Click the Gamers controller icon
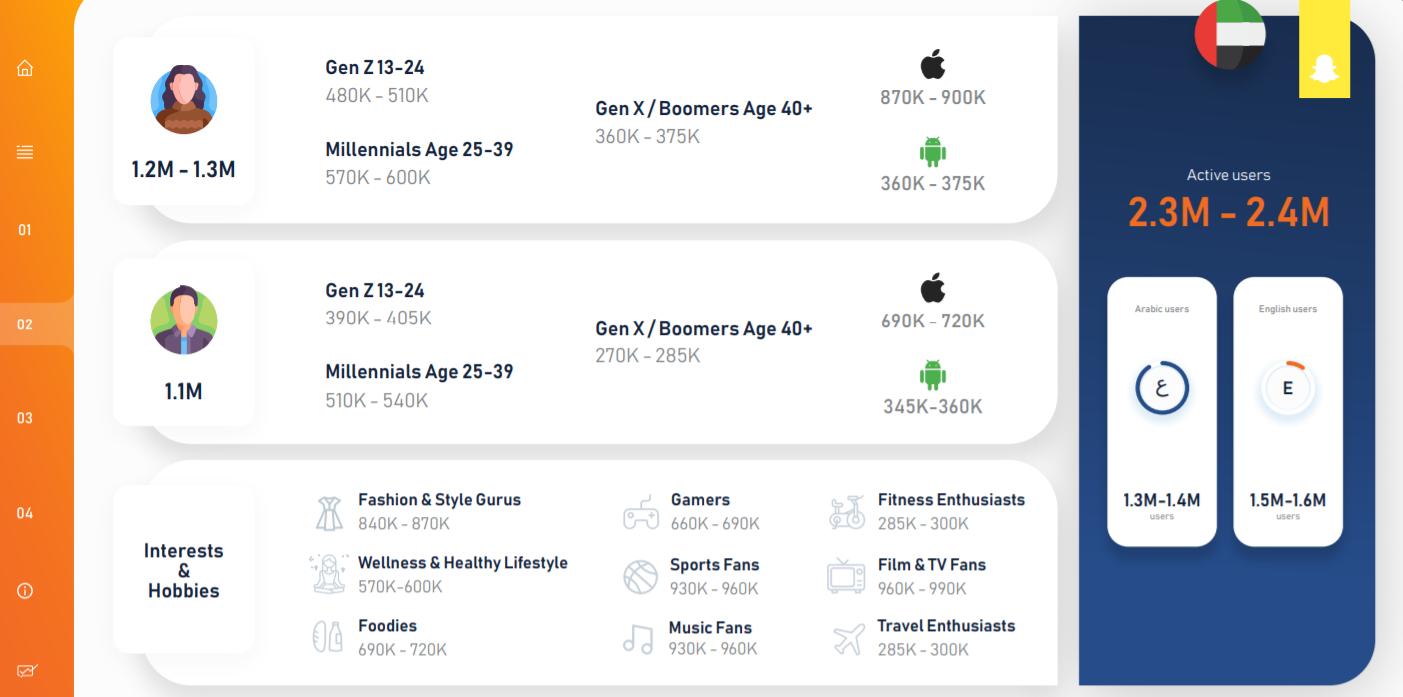The height and width of the screenshot is (697, 1403). point(641,511)
